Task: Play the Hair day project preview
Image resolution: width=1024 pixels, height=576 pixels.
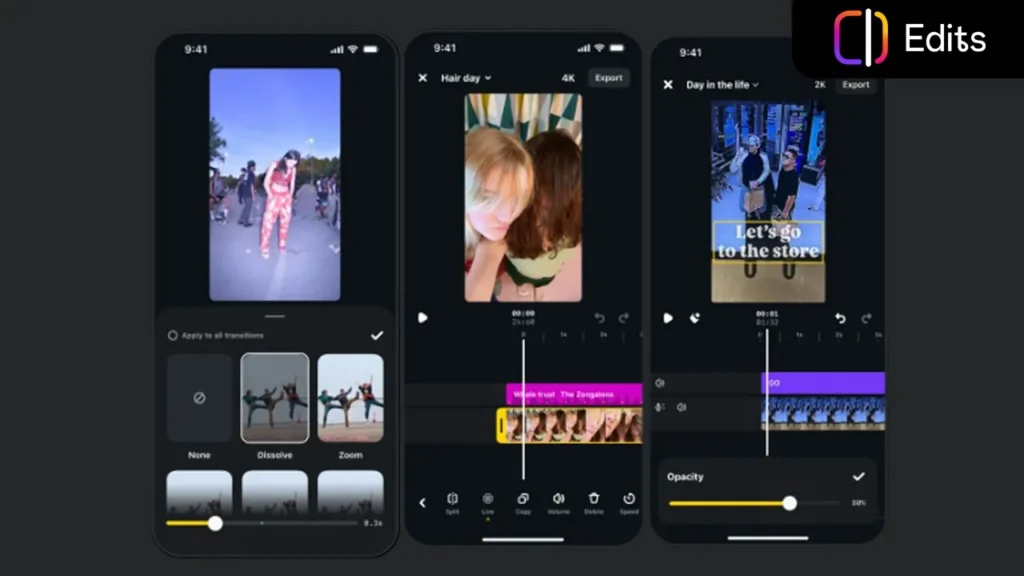Action: 423,317
